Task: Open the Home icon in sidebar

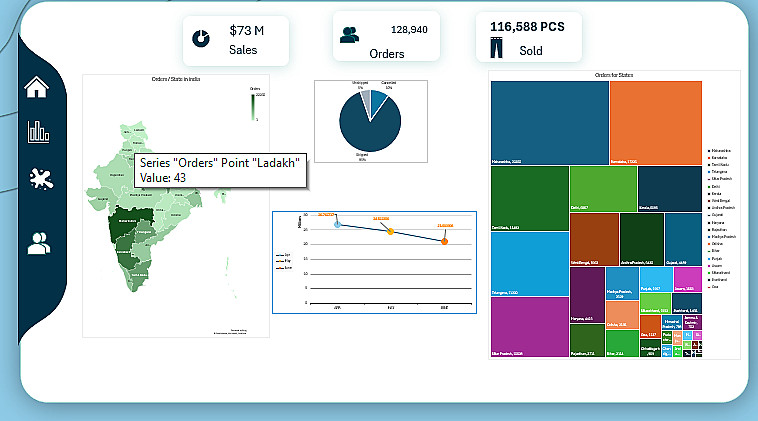Action: point(37,87)
